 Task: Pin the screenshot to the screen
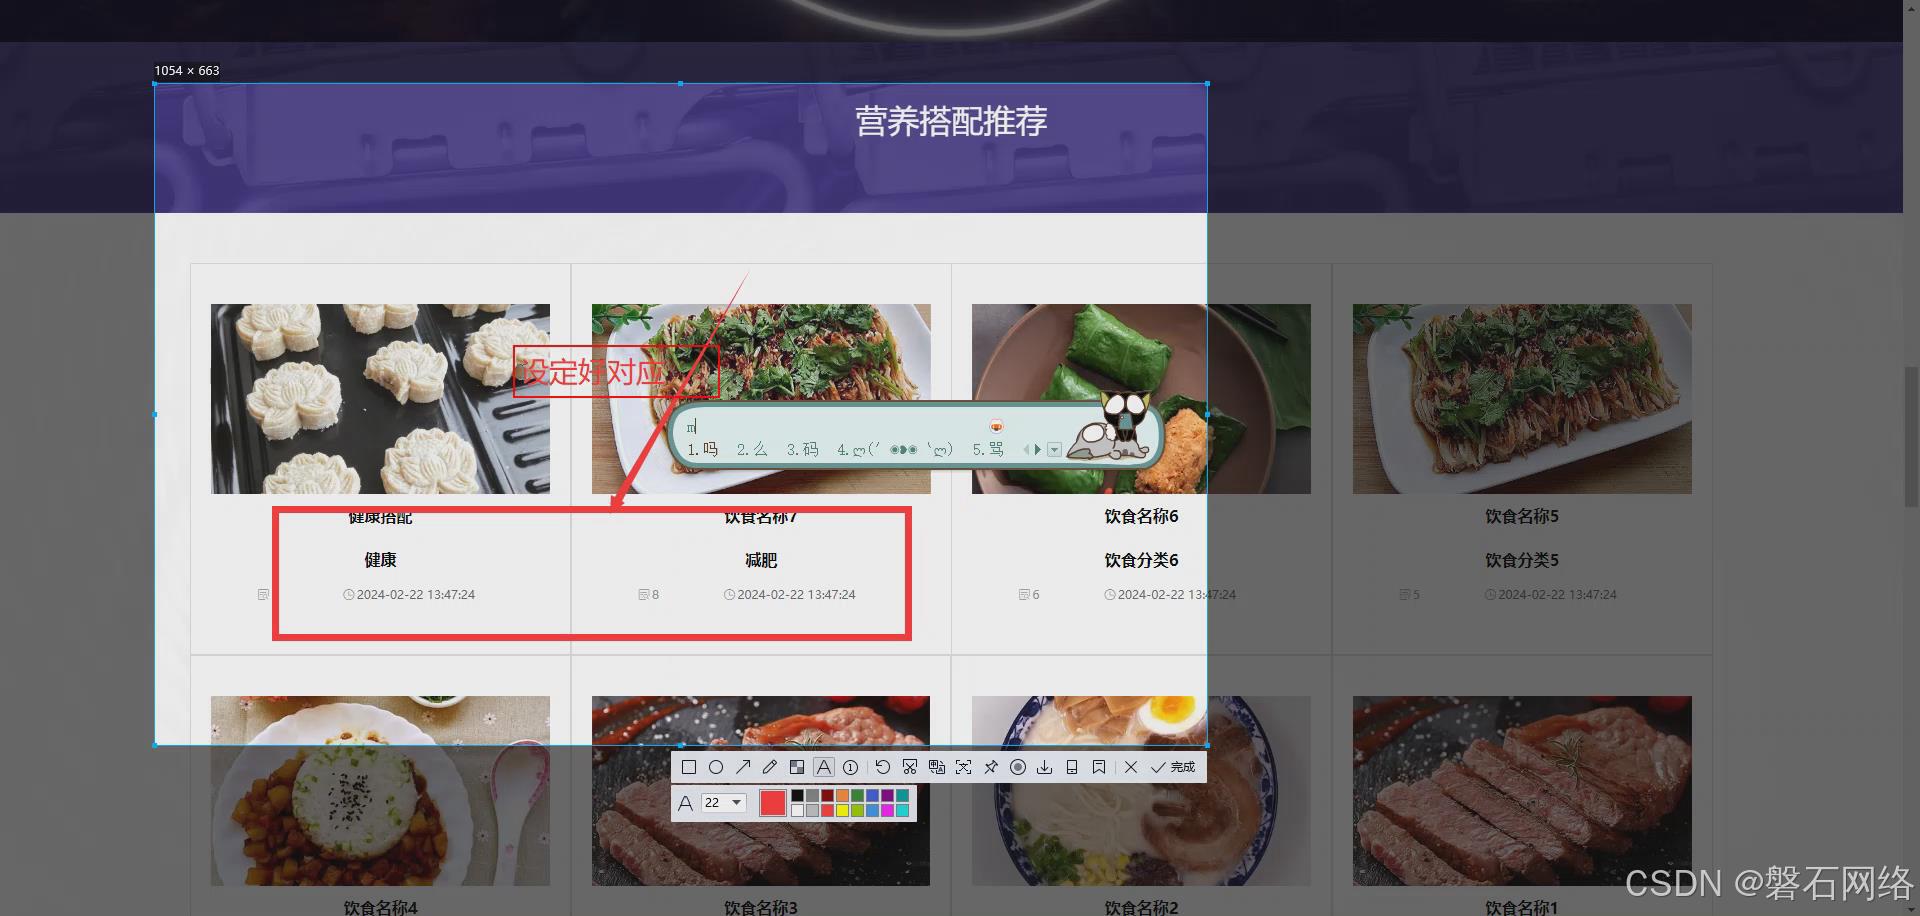pyautogui.click(x=991, y=767)
